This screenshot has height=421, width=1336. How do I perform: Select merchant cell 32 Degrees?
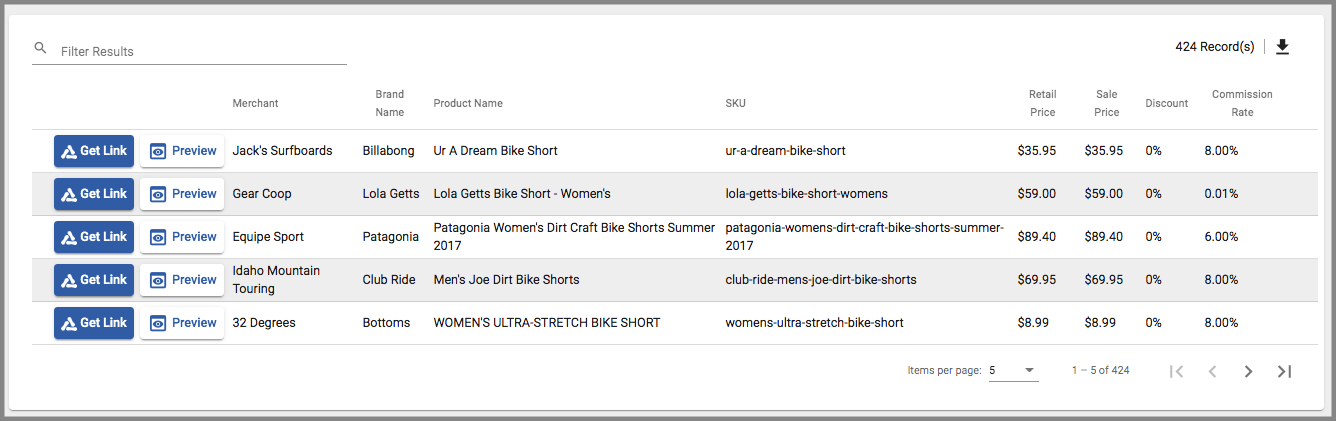264,323
